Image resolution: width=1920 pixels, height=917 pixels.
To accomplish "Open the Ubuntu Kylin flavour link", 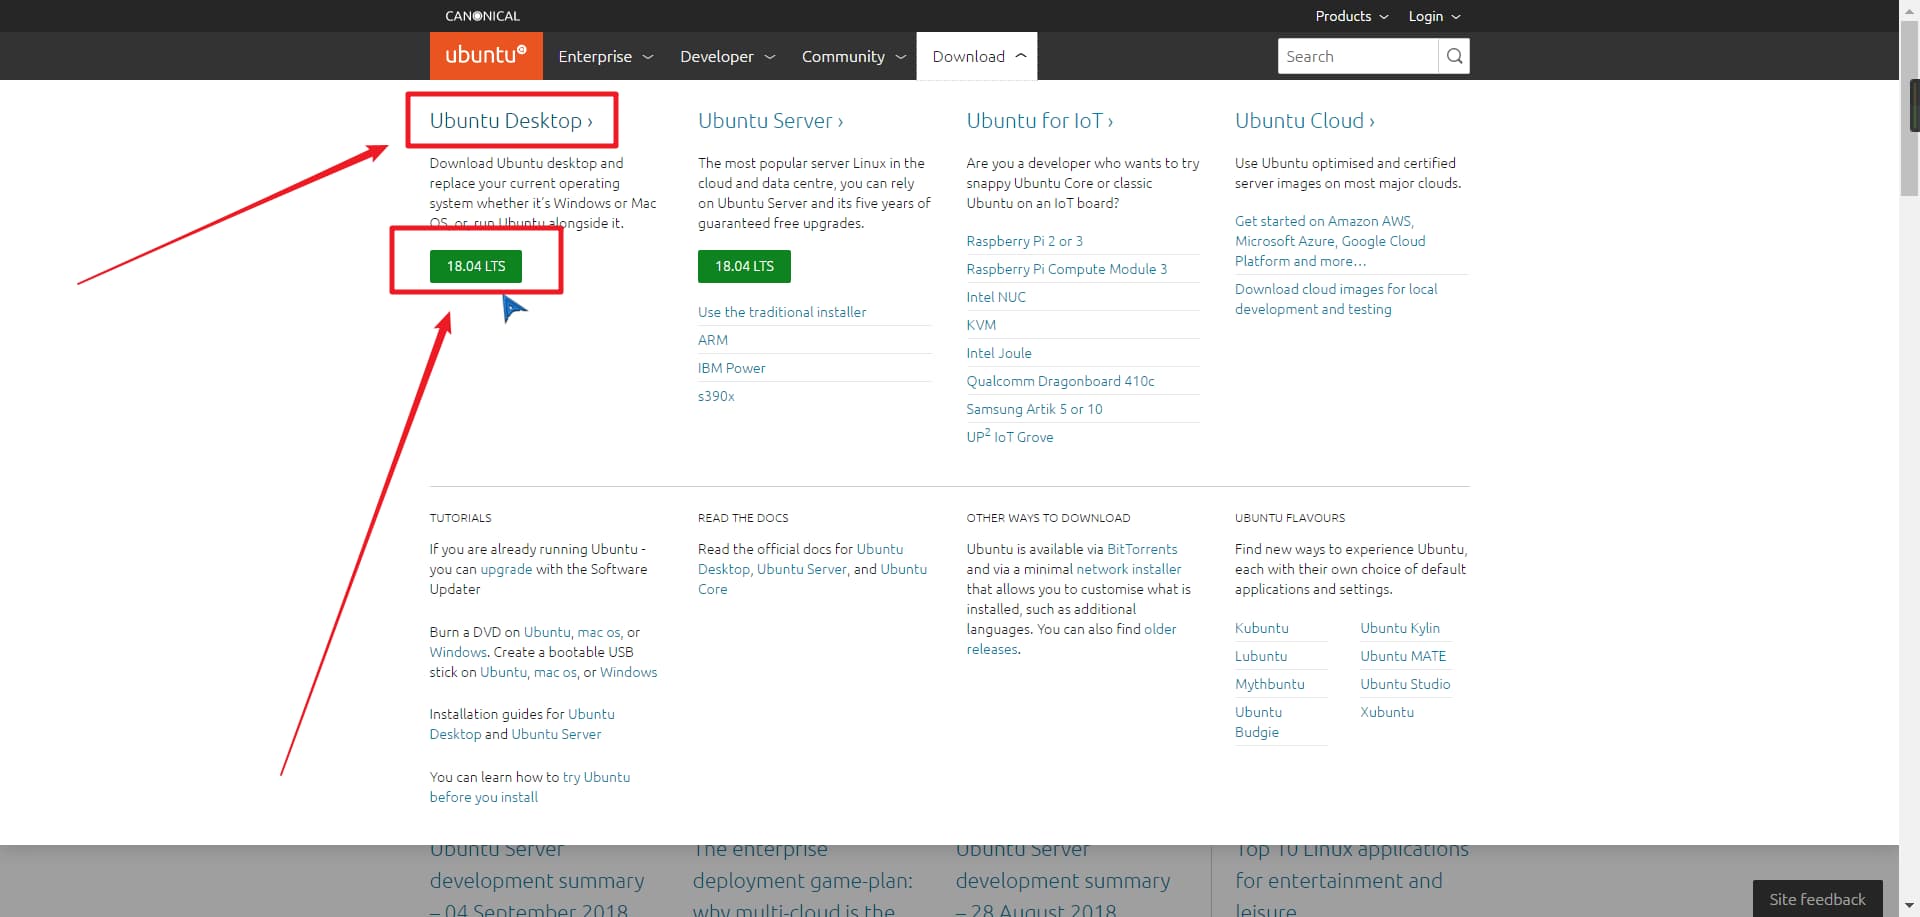I will click(1400, 628).
